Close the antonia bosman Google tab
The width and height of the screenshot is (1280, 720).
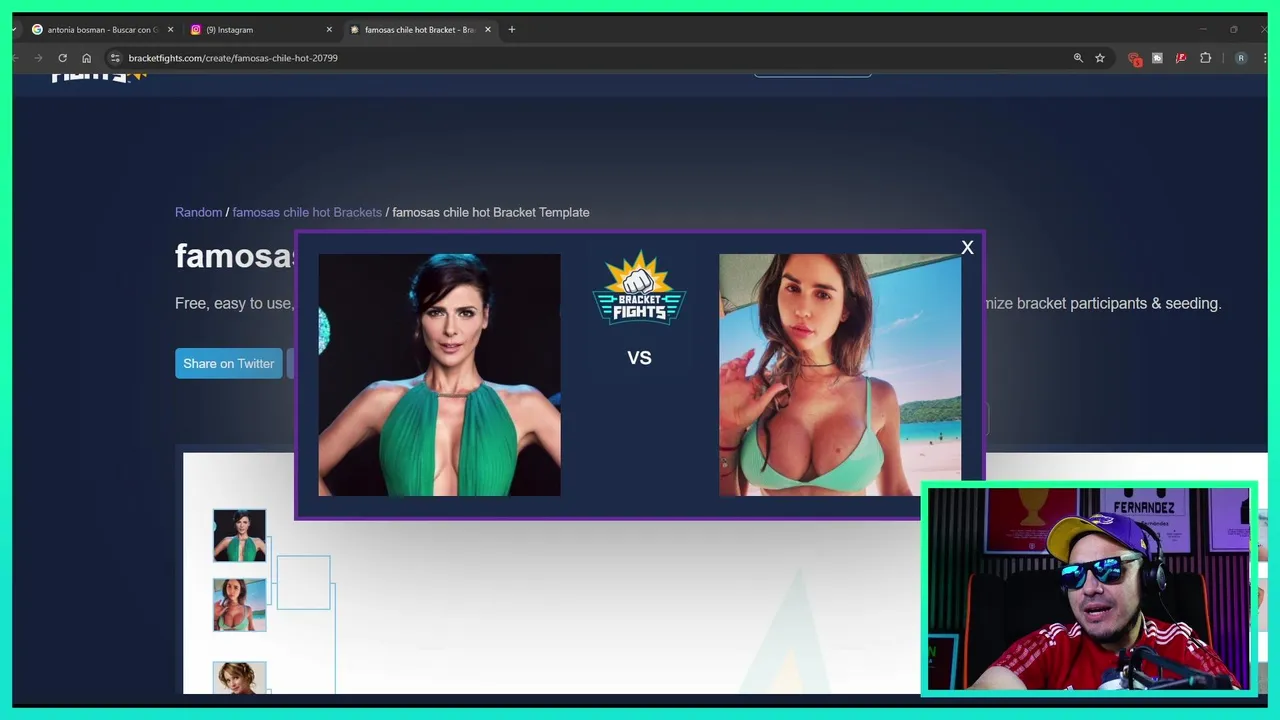point(170,30)
